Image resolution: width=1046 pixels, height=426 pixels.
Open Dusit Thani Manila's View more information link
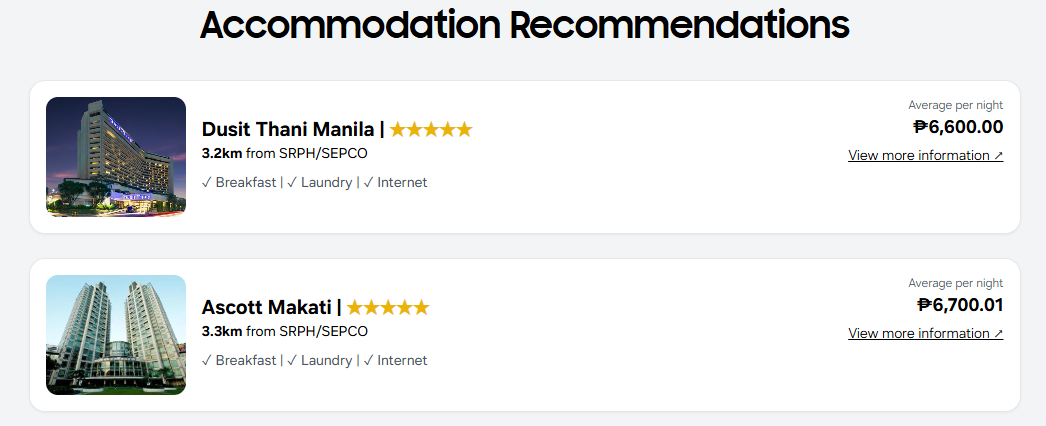(925, 155)
